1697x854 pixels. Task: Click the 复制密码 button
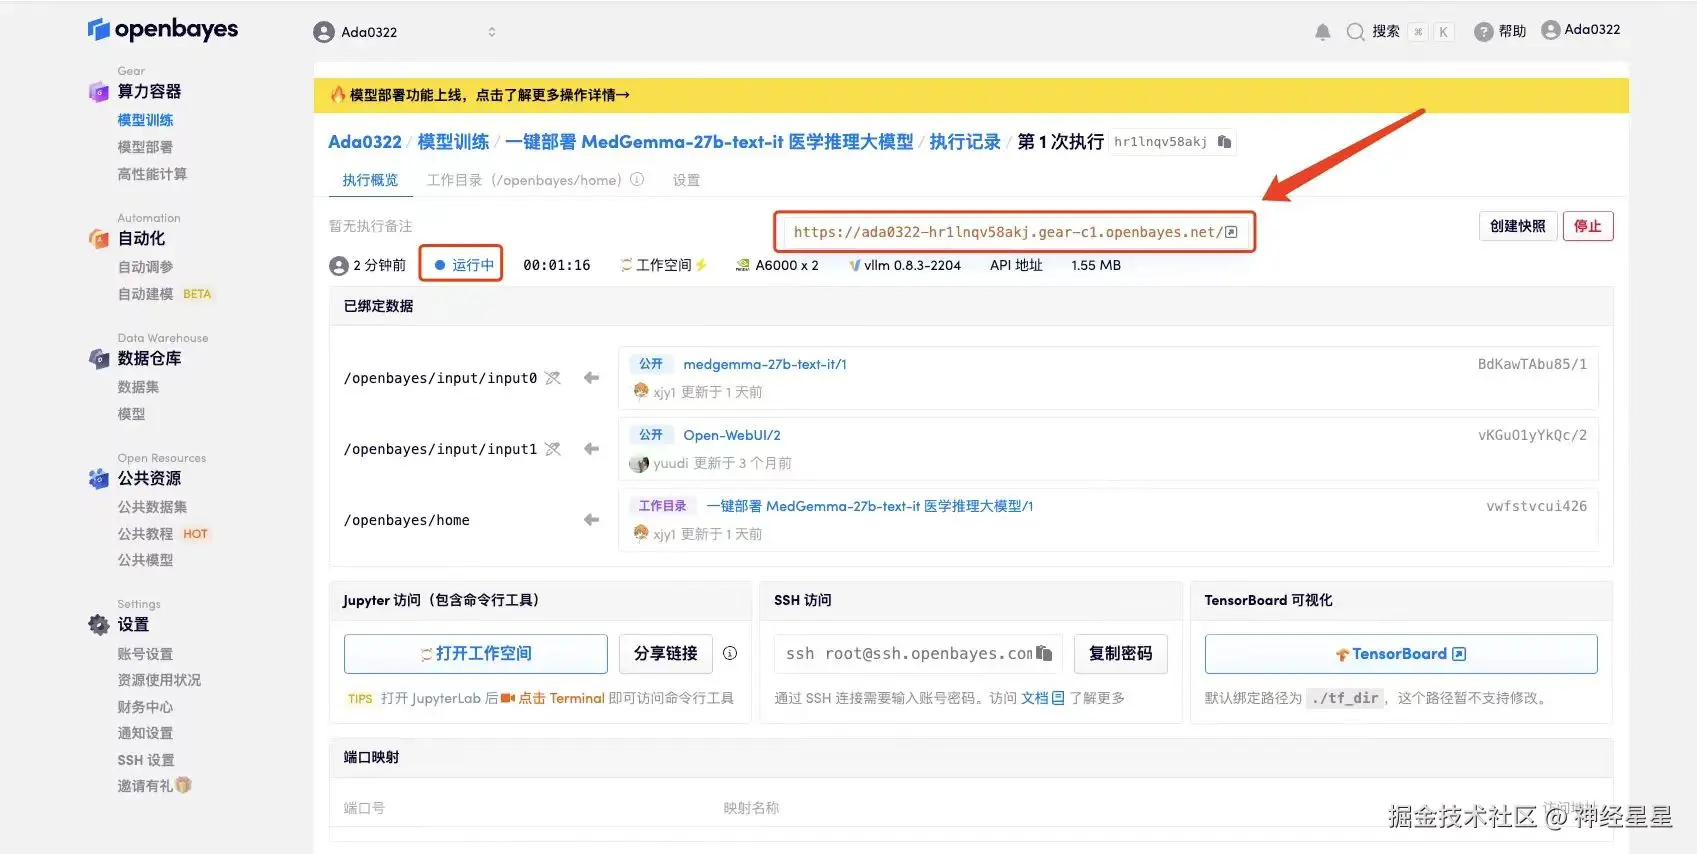point(1120,653)
